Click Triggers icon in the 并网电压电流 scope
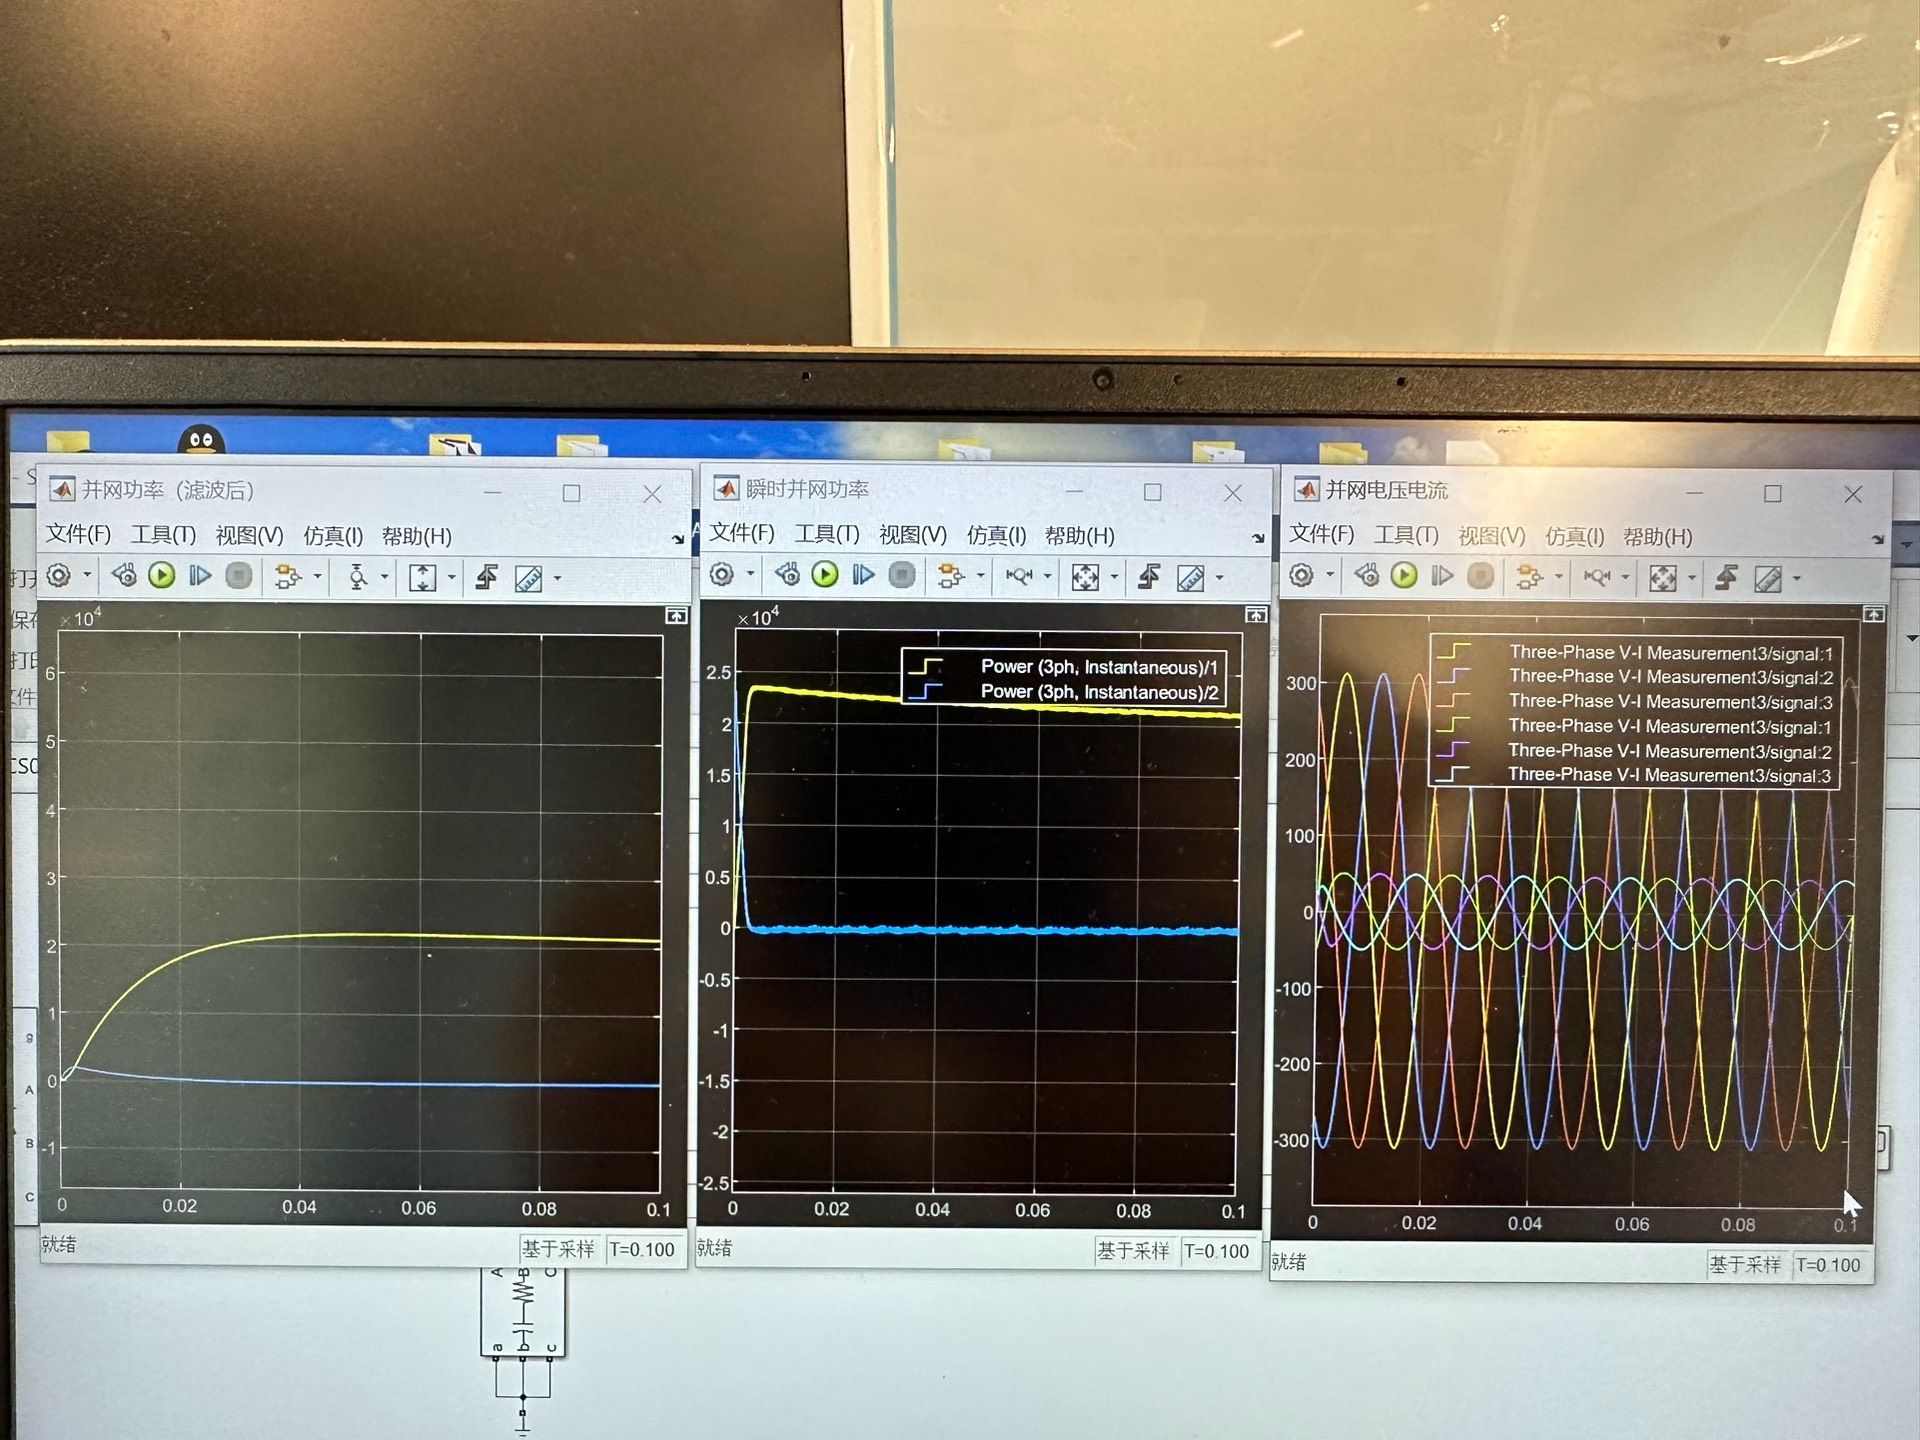Screen dimensions: 1920x1440 [x=1726, y=578]
